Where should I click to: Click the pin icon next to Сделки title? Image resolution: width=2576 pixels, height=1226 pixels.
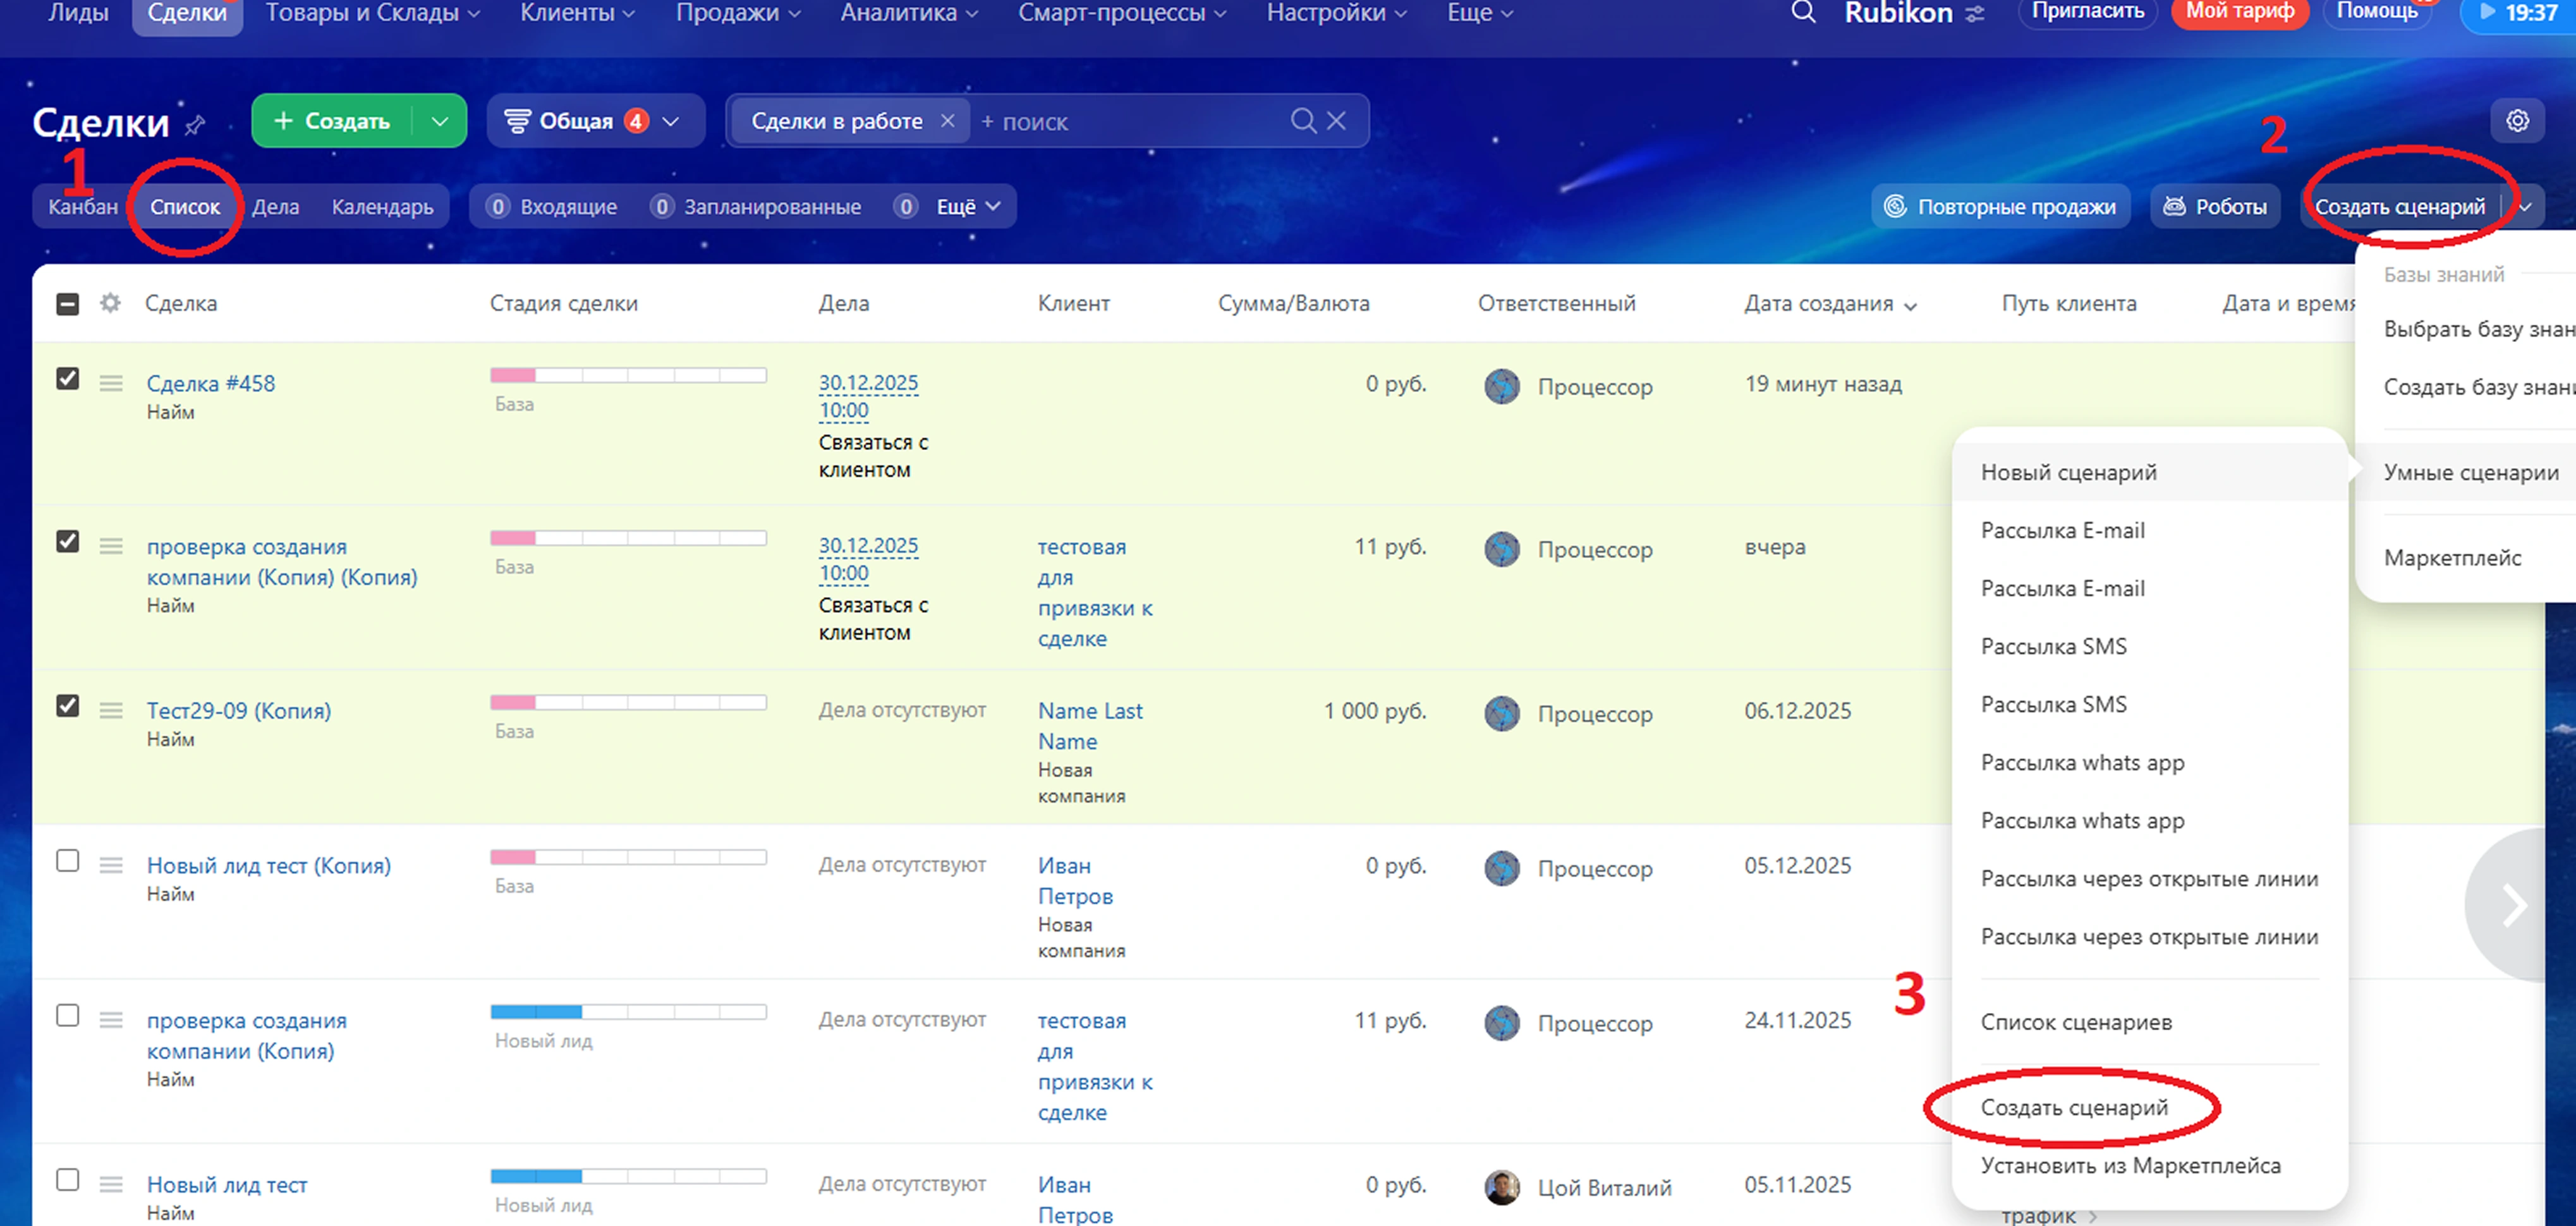196,125
